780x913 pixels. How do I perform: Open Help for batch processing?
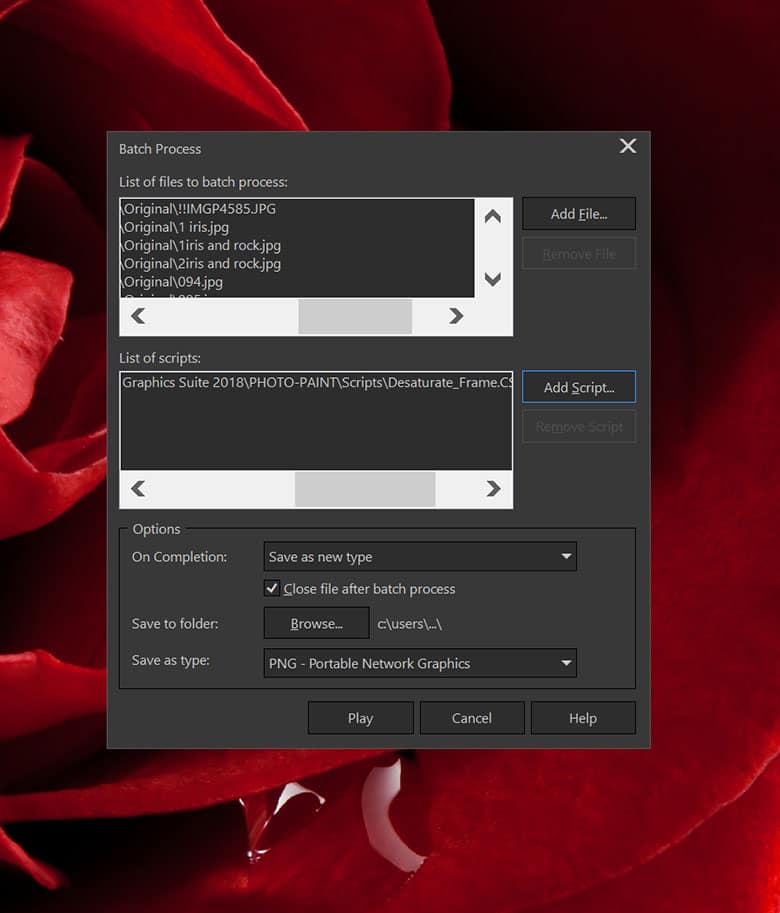(582, 718)
